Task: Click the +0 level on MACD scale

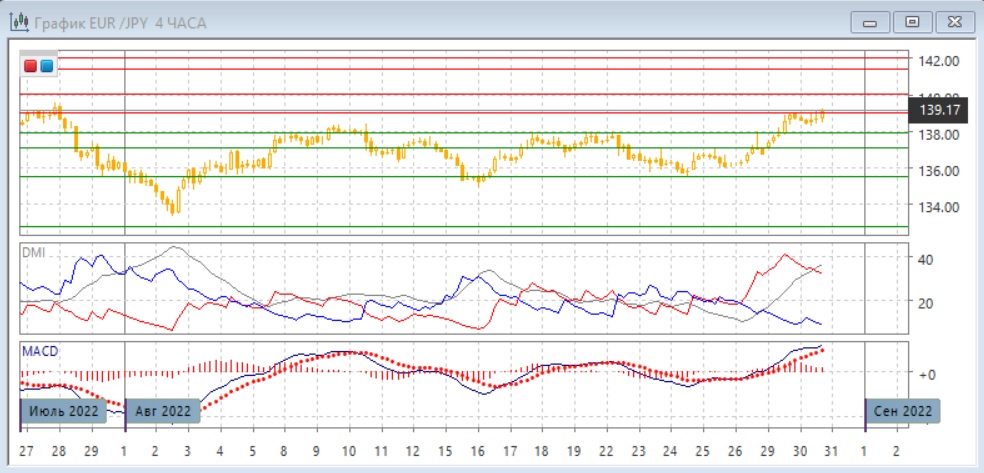Action: 928,374
